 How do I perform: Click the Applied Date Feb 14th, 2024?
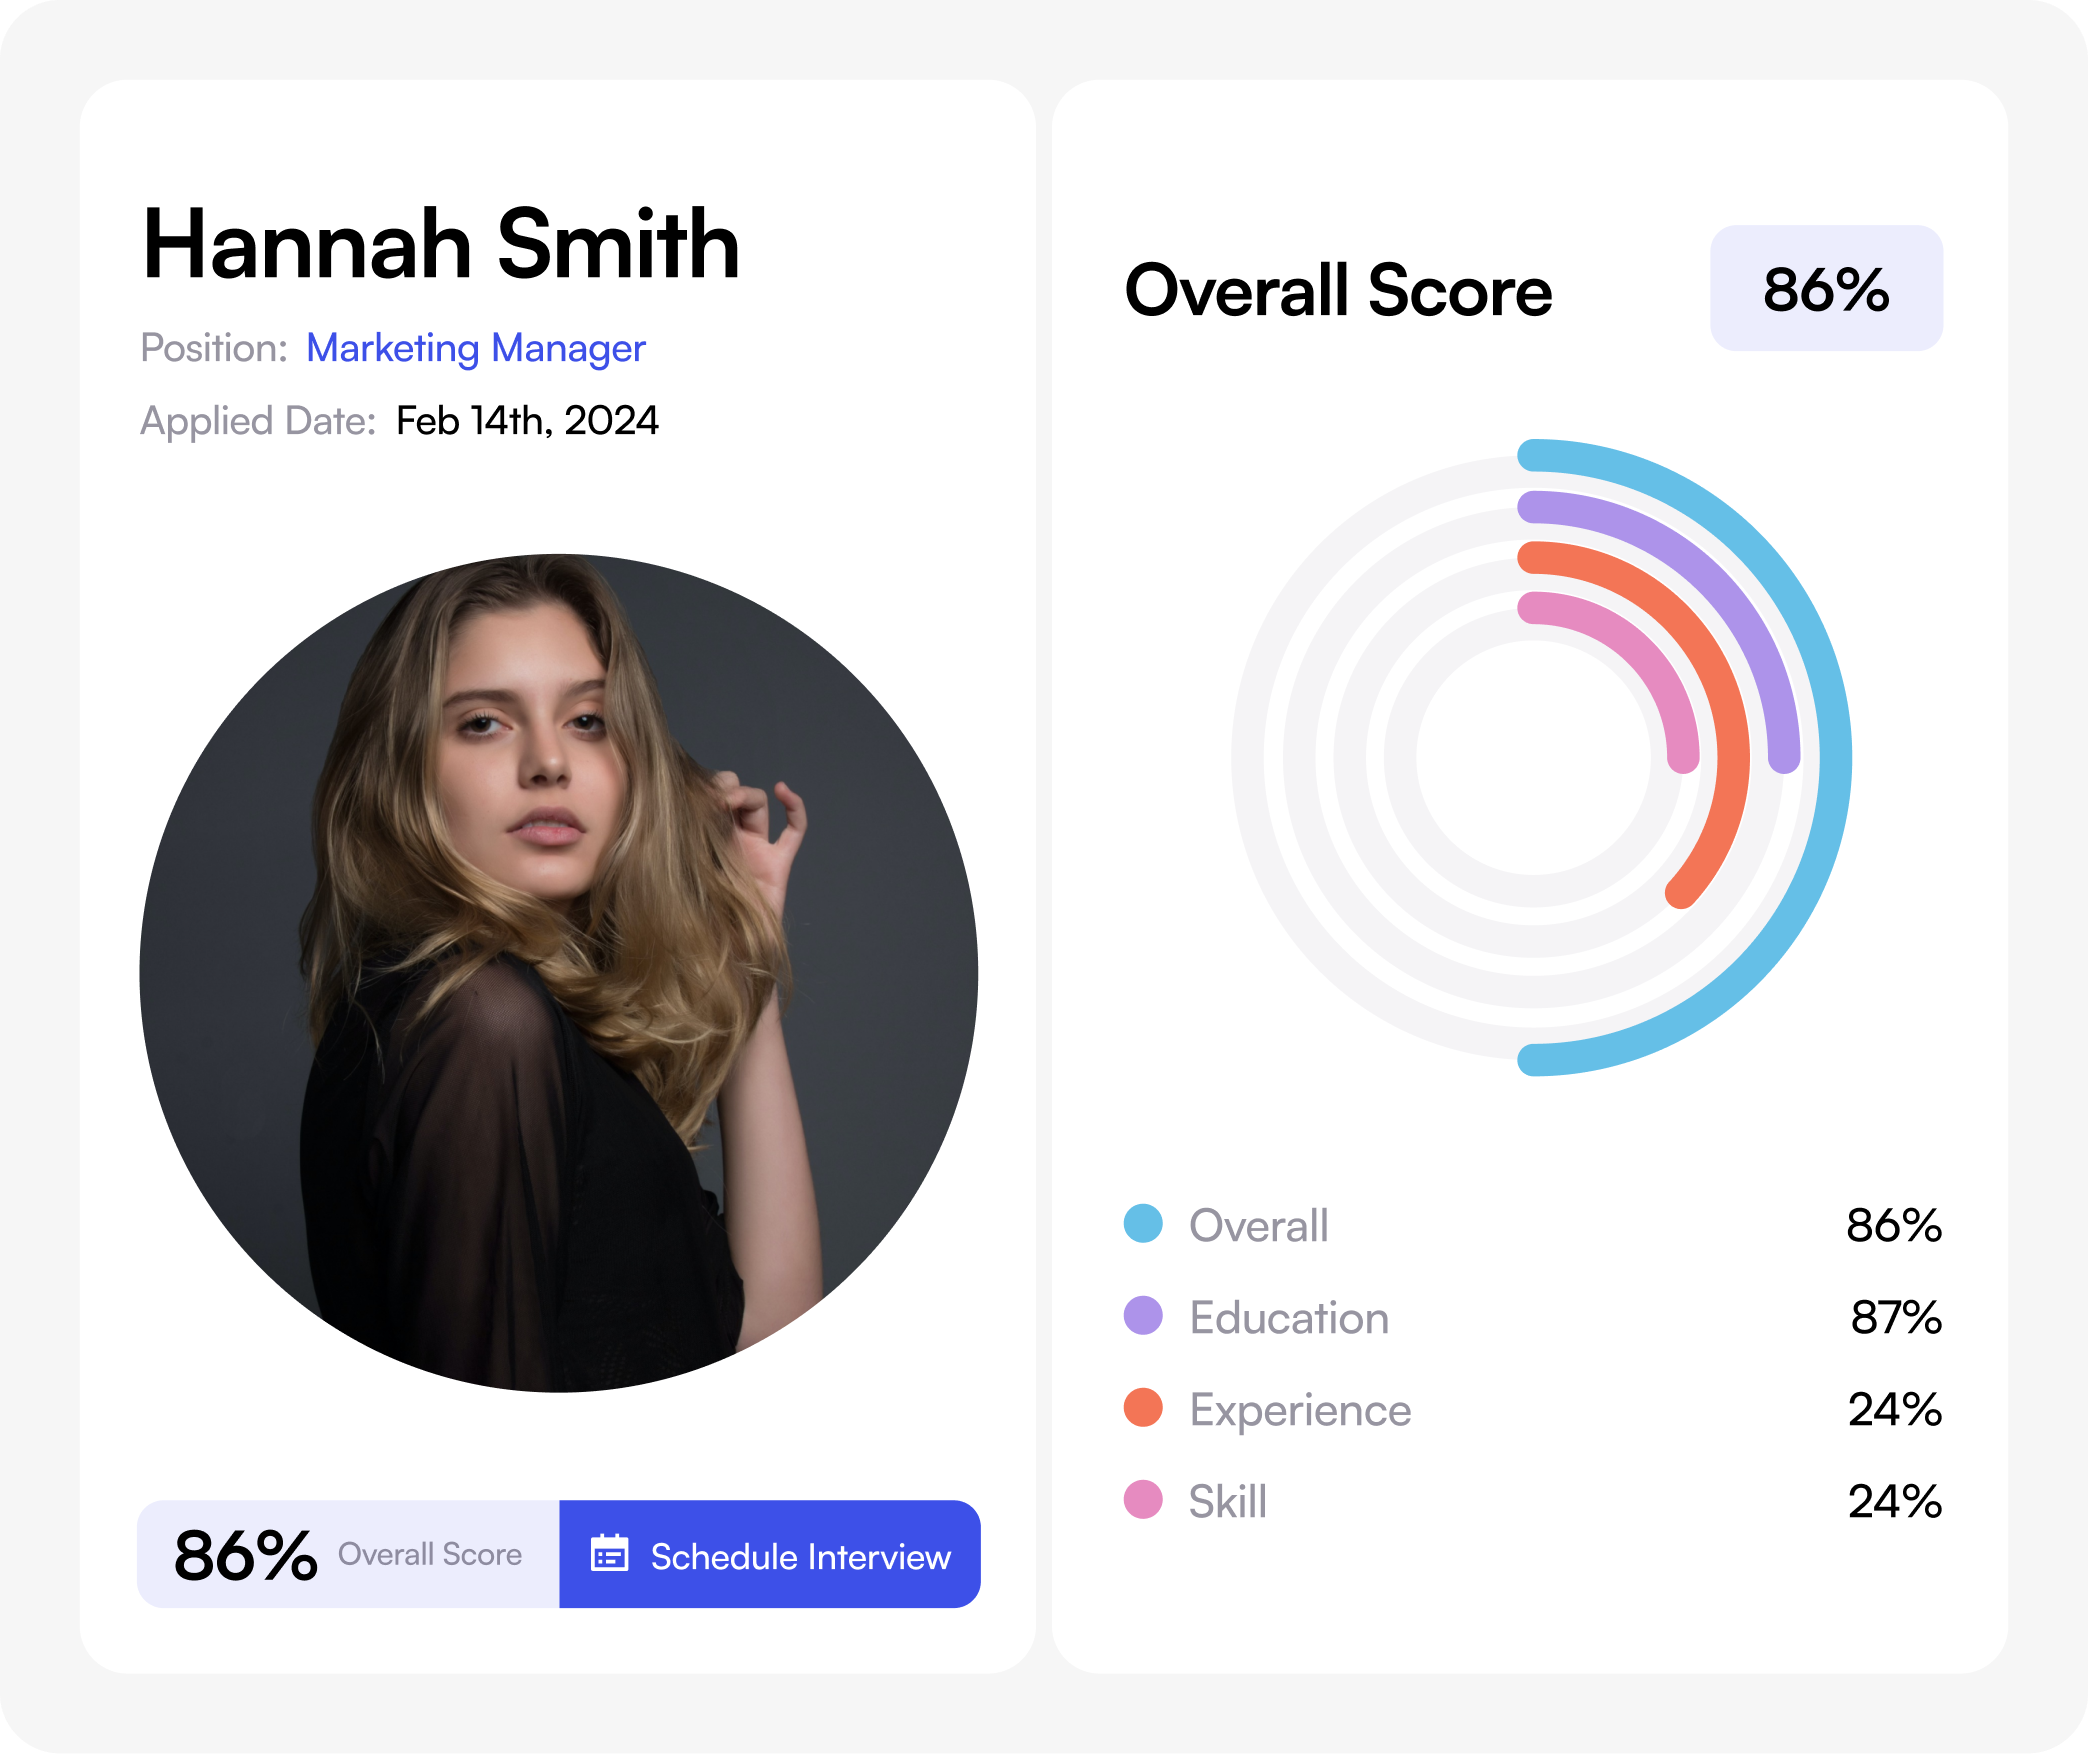pyautogui.click(x=527, y=421)
